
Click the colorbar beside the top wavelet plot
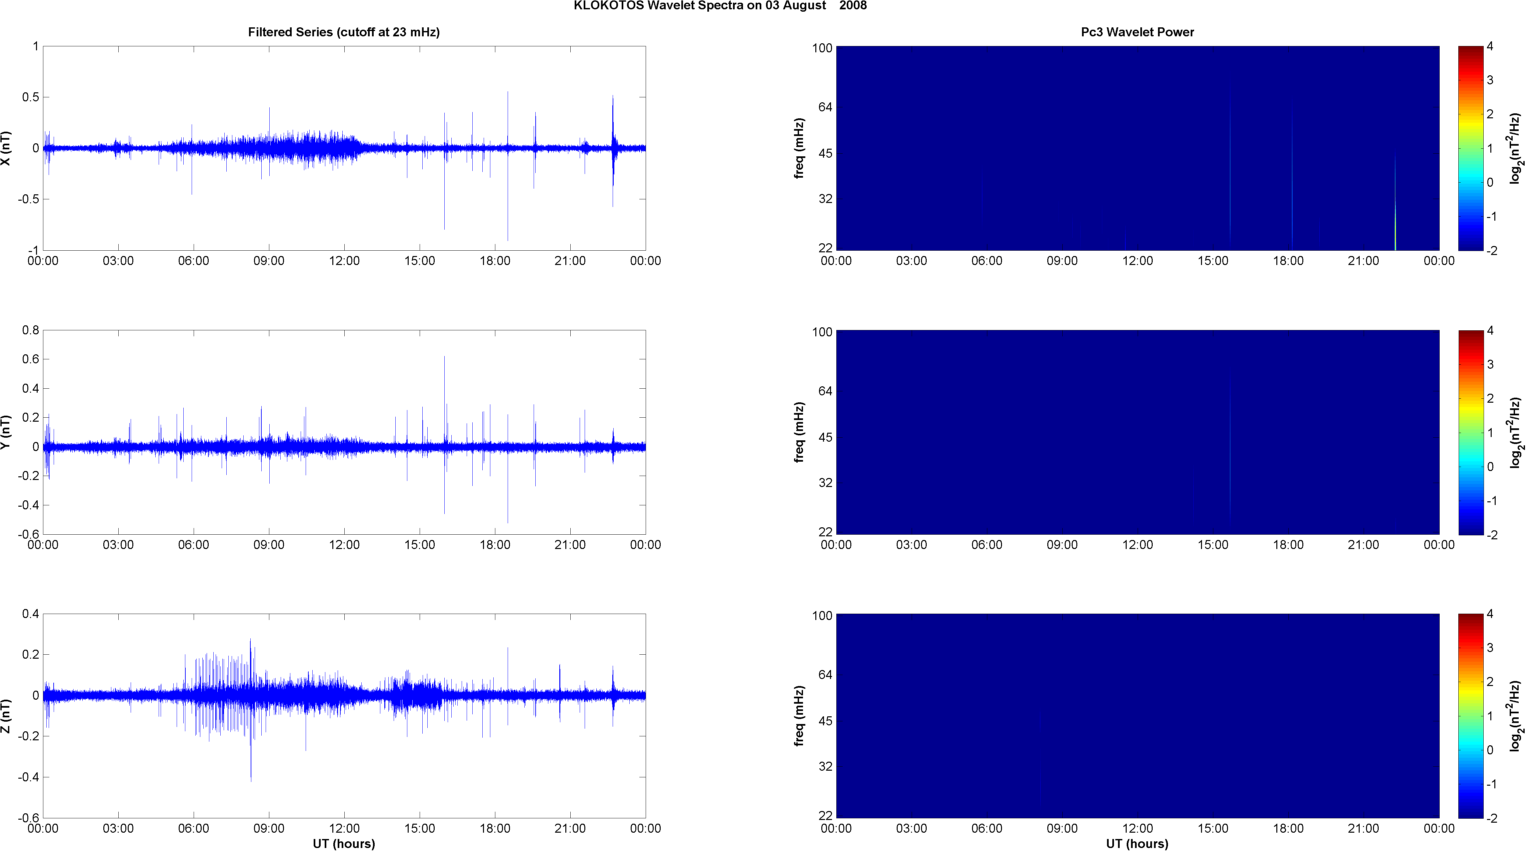coord(1470,148)
